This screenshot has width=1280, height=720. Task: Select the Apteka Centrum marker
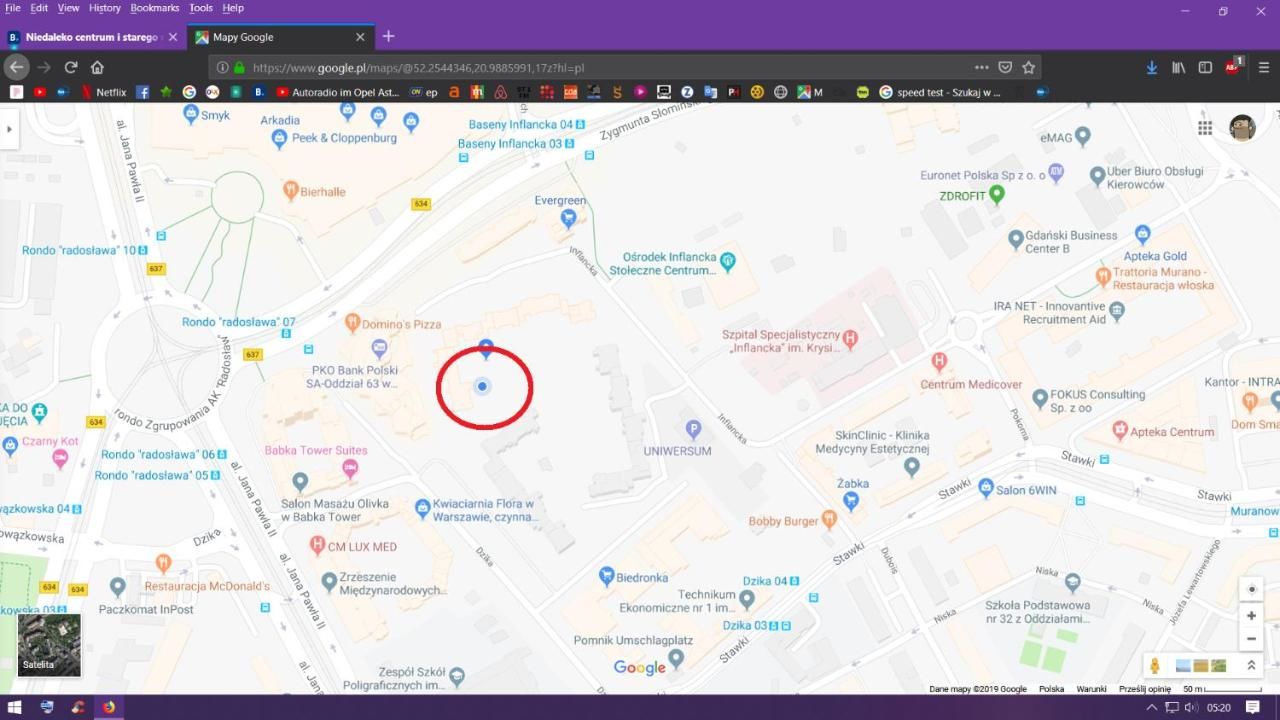[1120, 430]
